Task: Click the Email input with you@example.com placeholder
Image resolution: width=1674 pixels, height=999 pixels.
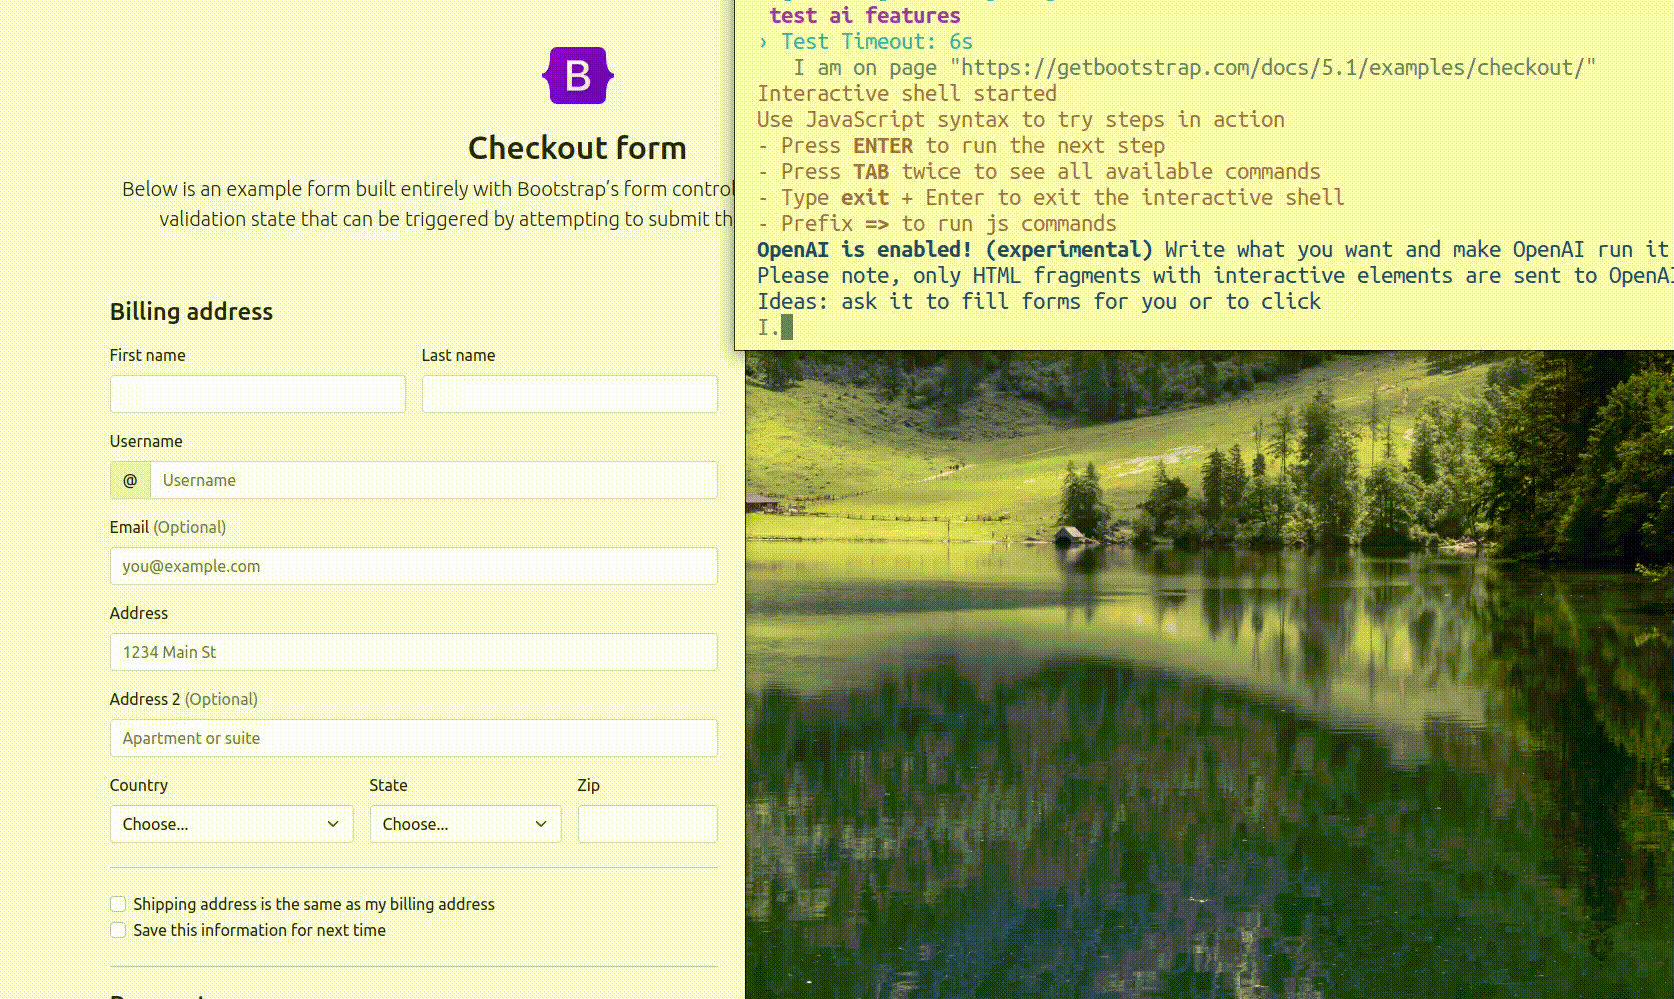Action: 413,566
